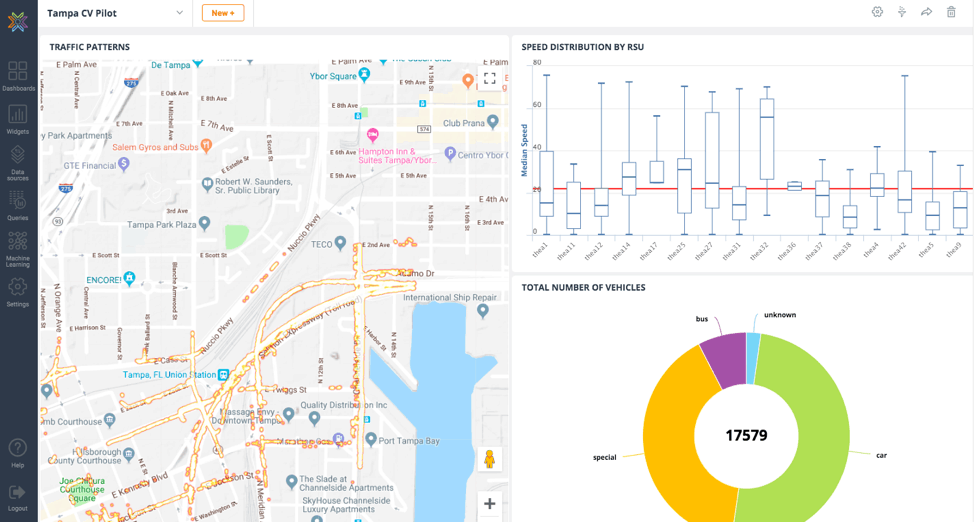Click the car legend label
974x522 pixels.
(881, 456)
